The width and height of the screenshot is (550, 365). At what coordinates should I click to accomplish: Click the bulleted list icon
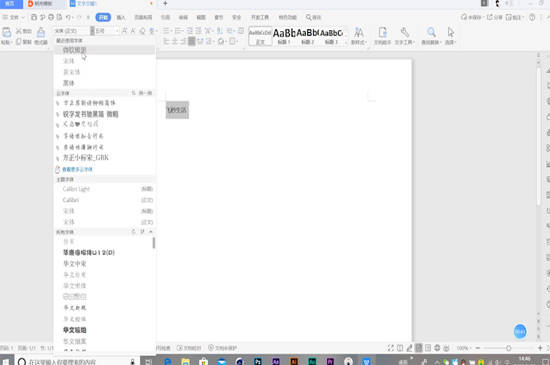(166, 31)
